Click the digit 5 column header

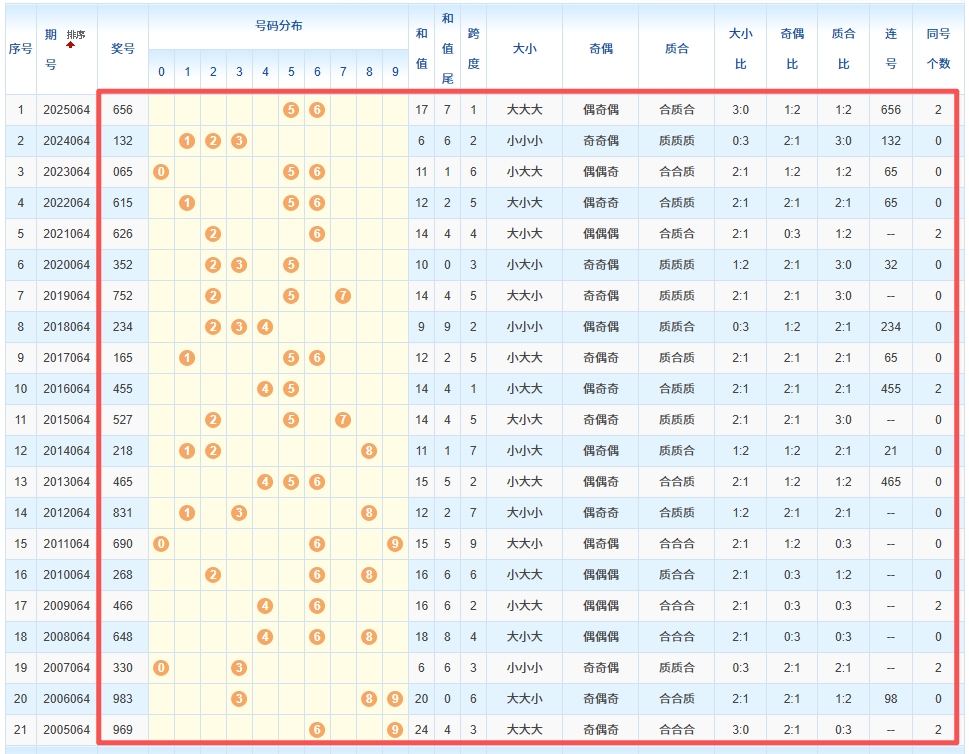[x=291, y=73]
